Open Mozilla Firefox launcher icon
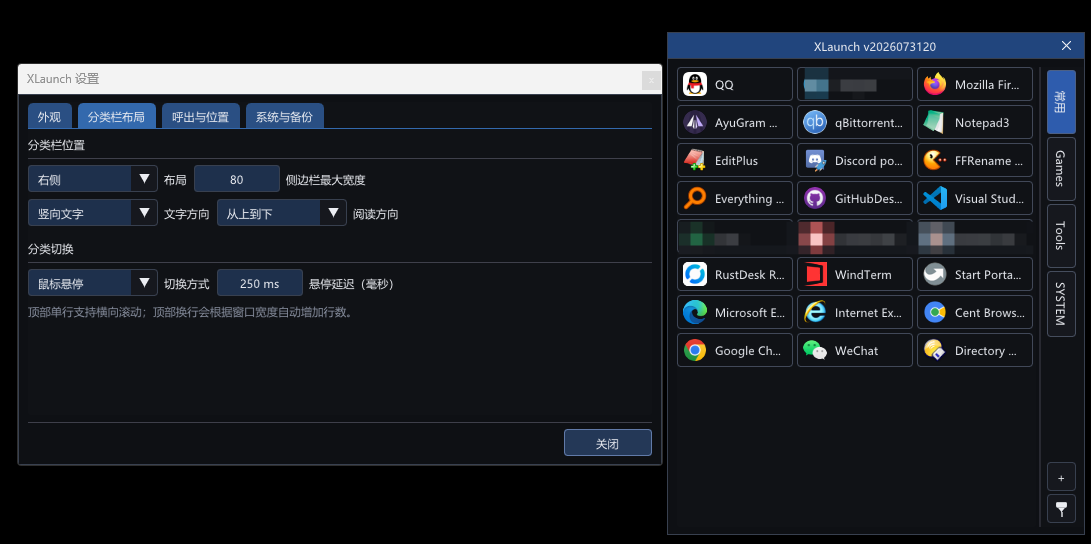 tap(934, 84)
